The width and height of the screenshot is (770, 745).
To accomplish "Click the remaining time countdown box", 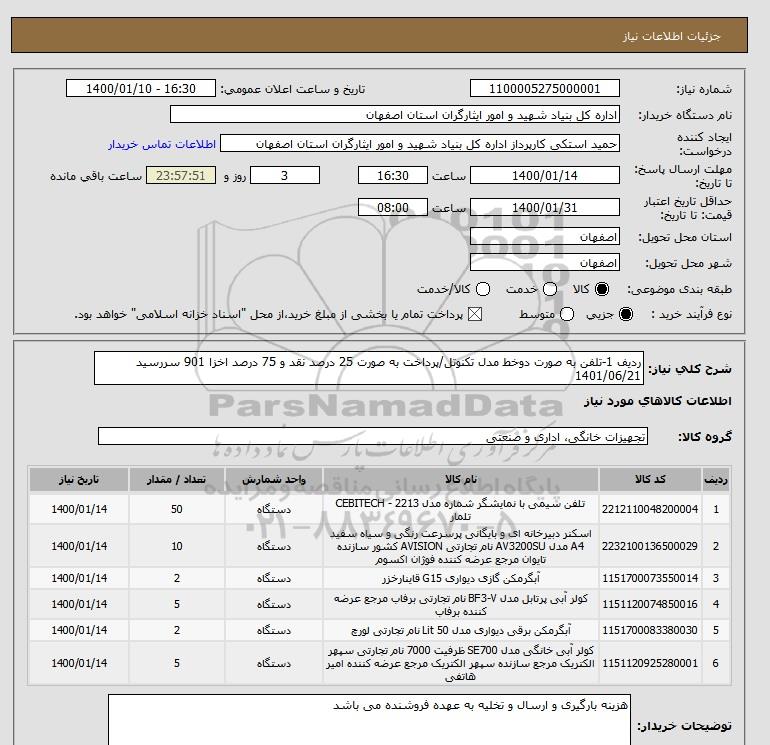I will coord(181,175).
